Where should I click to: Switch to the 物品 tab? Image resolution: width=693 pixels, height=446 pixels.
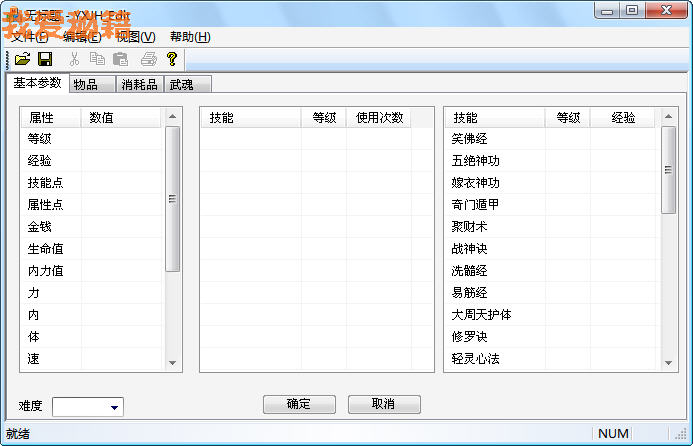pos(92,84)
